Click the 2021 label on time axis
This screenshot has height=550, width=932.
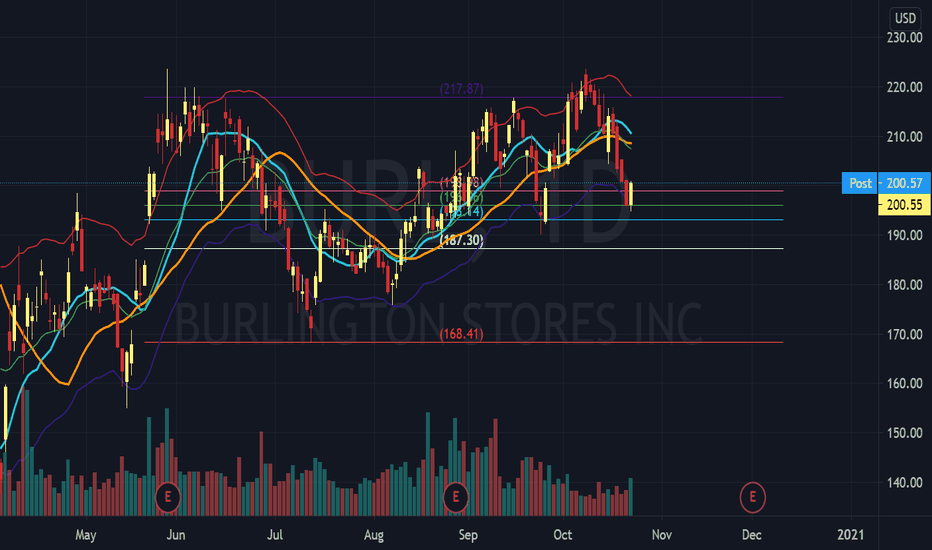(851, 535)
